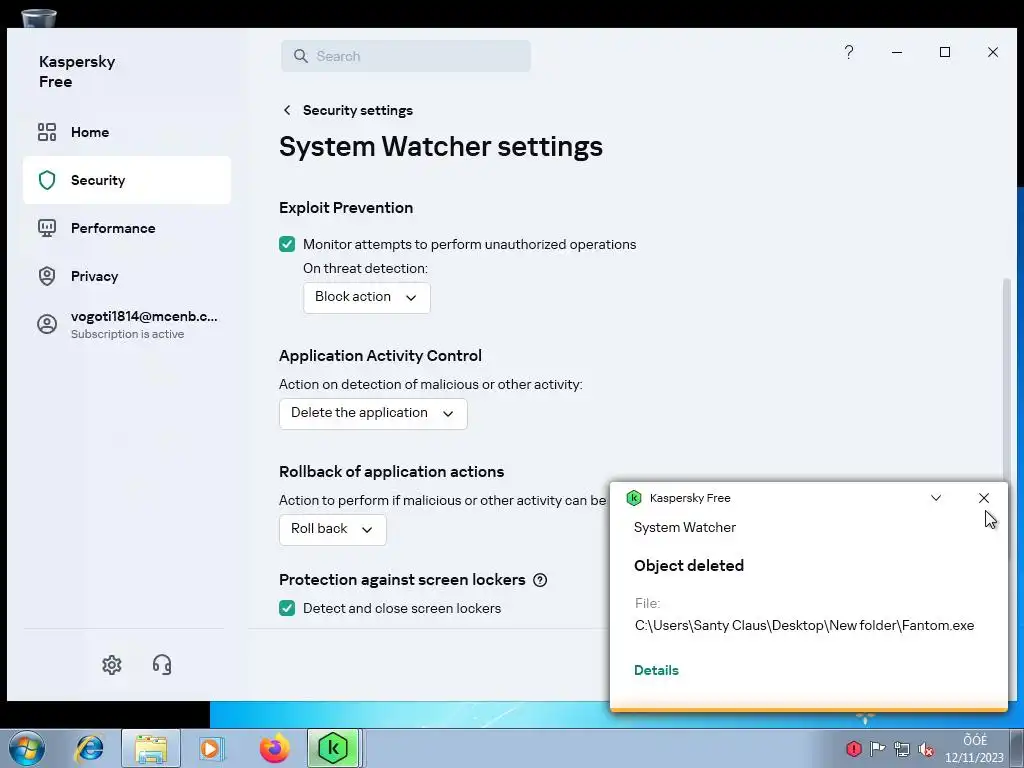Open Action Center flag tray icon

pyautogui.click(x=878, y=748)
